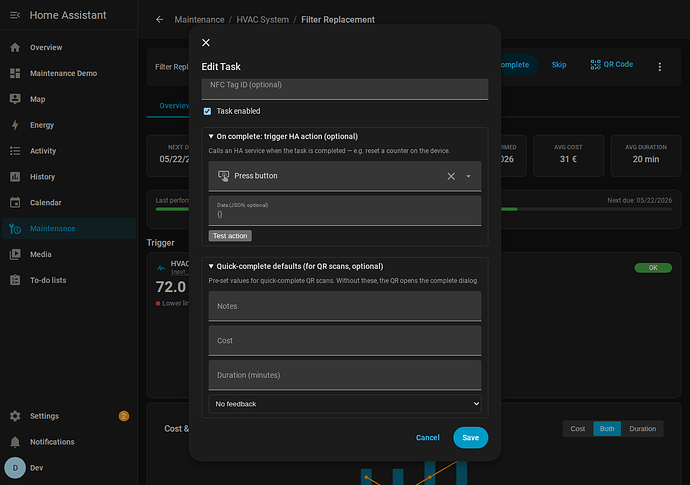Viewport: 690px width, 485px height.
Task: Click the Press button action icon
Action: [224, 176]
